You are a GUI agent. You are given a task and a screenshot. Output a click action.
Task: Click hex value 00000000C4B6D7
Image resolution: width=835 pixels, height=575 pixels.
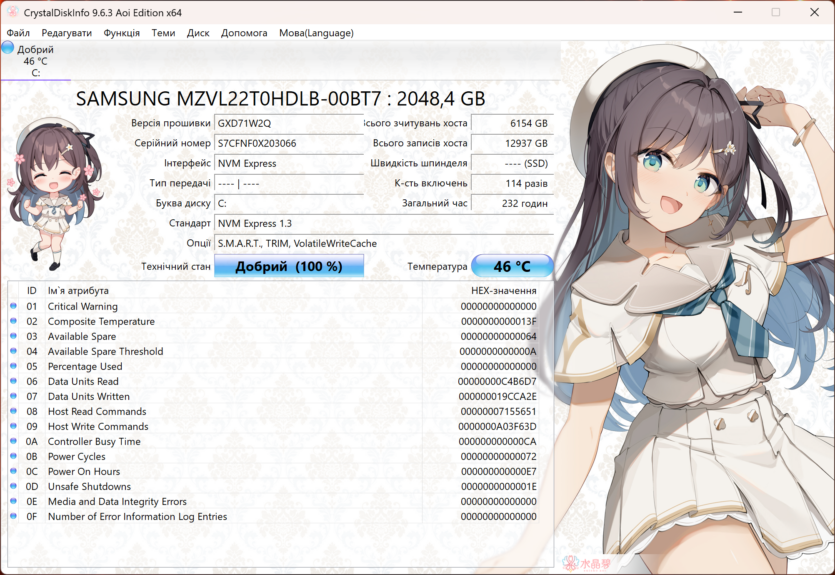click(x=497, y=382)
